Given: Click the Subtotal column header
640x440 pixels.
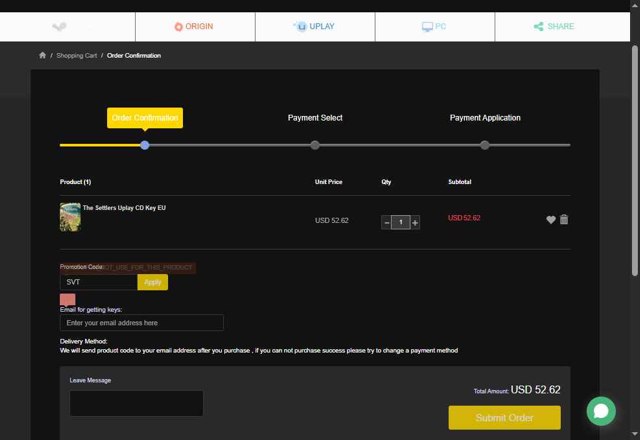Looking at the screenshot, I should point(460,182).
